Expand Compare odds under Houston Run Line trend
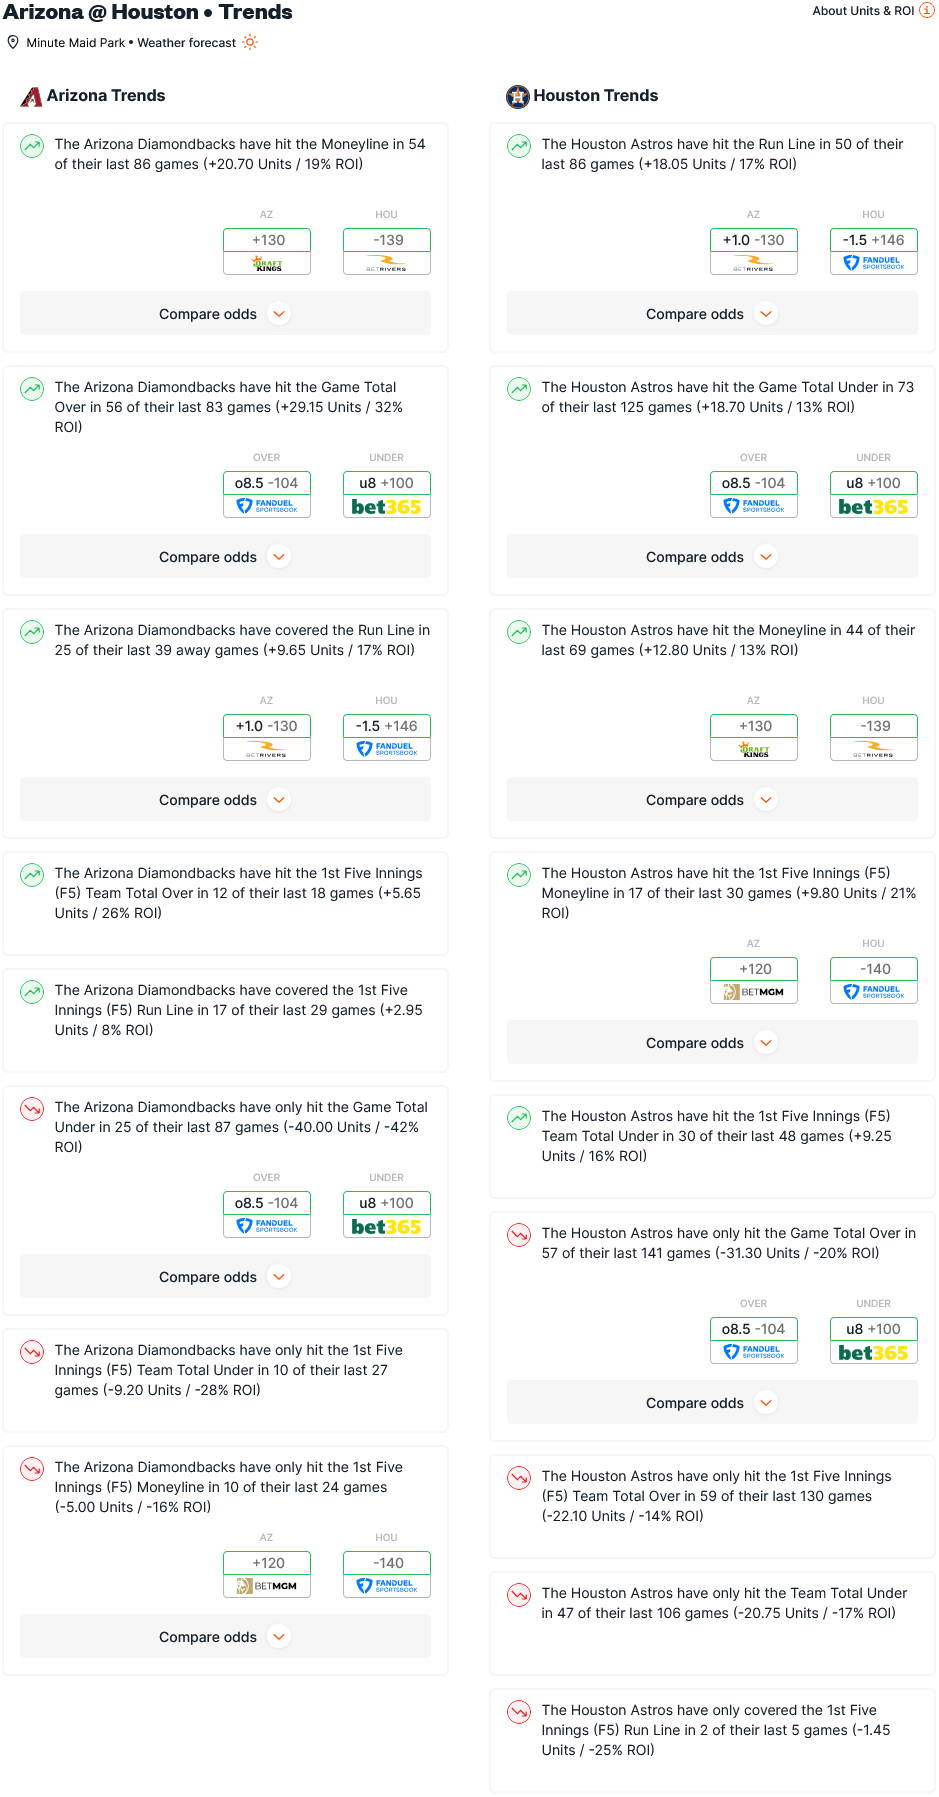Screen dimensions: 939x1797 [712, 314]
